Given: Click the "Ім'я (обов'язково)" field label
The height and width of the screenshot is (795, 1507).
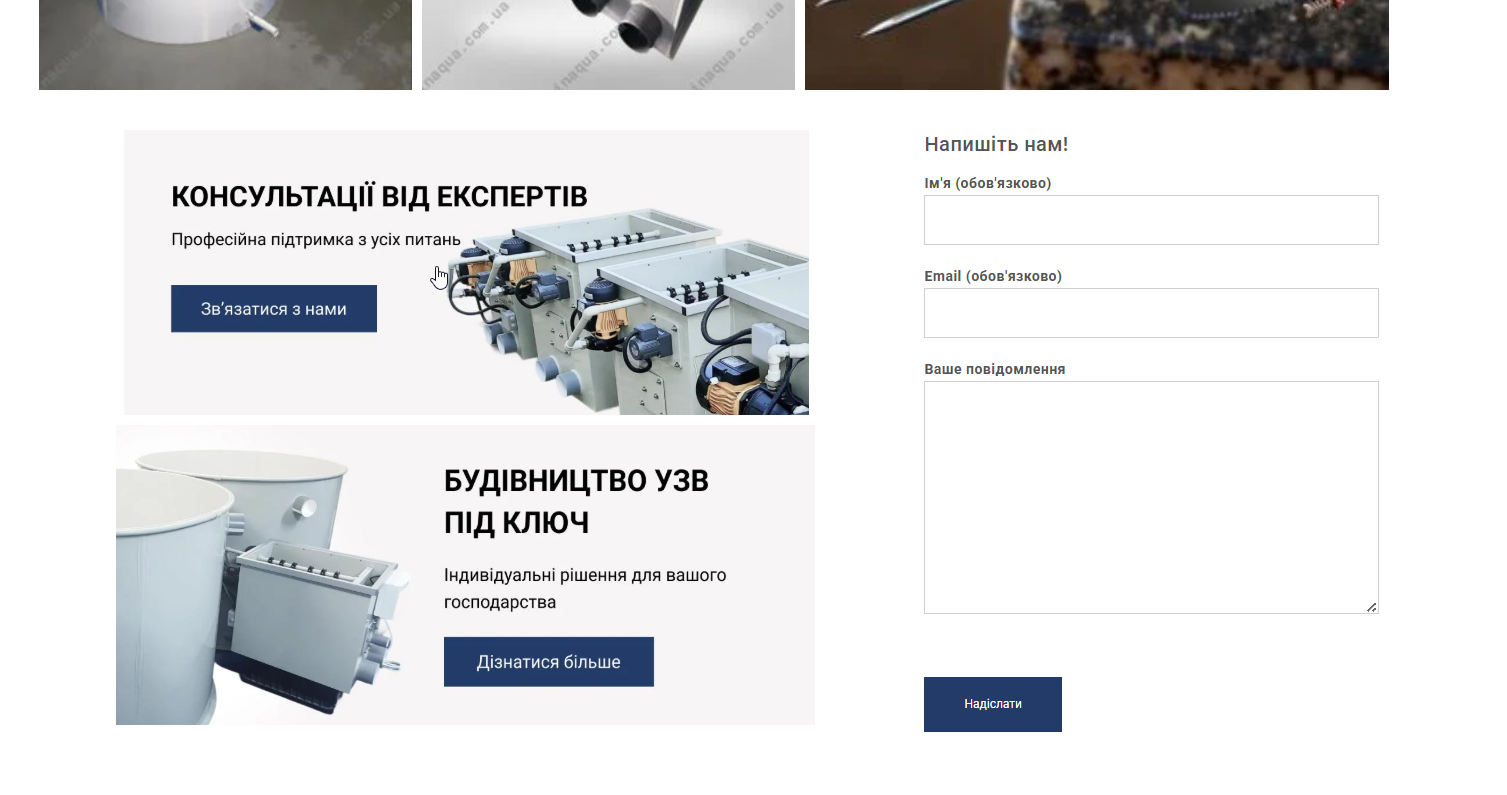Looking at the screenshot, I should (988, 183).
